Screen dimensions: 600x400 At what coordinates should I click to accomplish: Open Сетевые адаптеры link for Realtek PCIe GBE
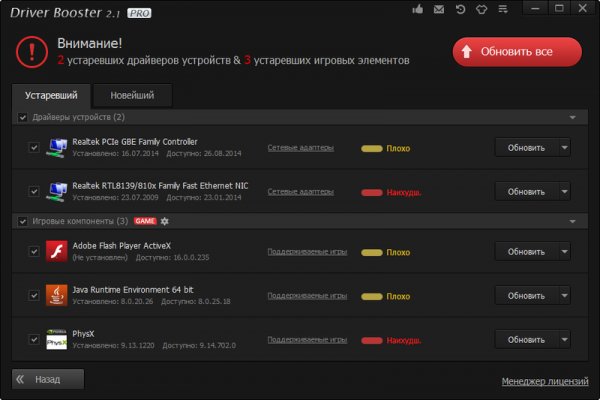tap(301, 148)
